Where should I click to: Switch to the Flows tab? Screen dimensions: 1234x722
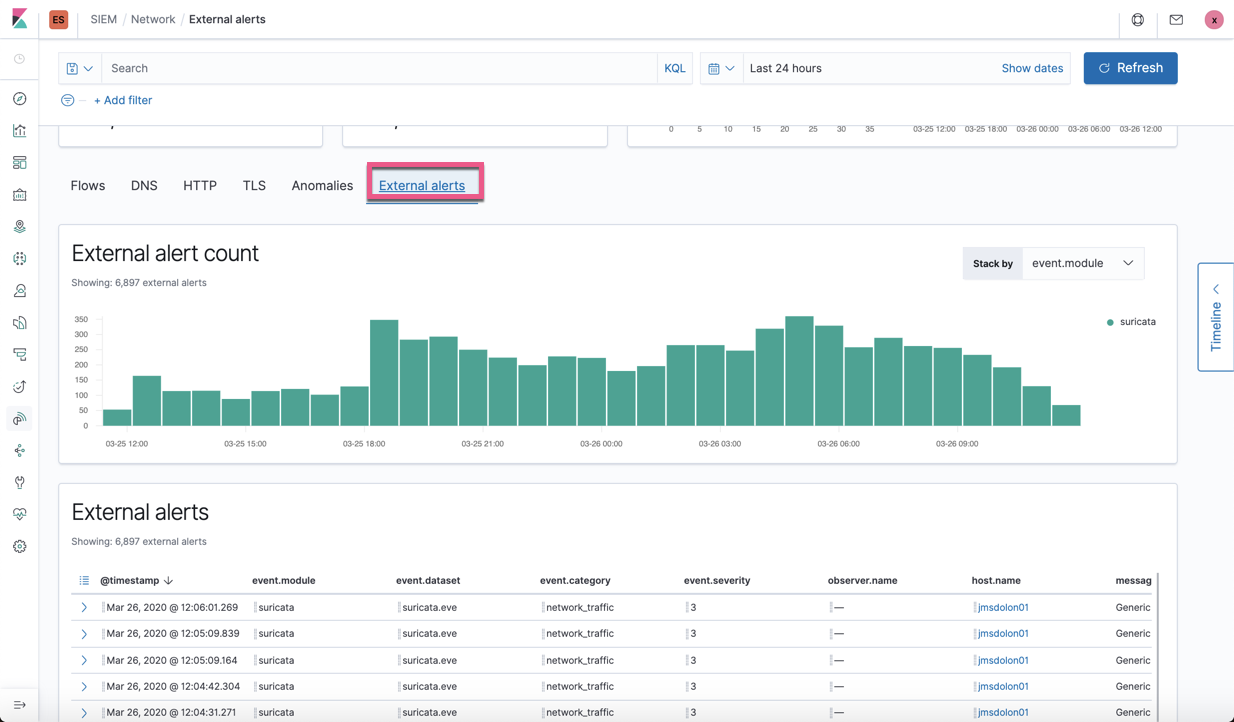(88, 185)
